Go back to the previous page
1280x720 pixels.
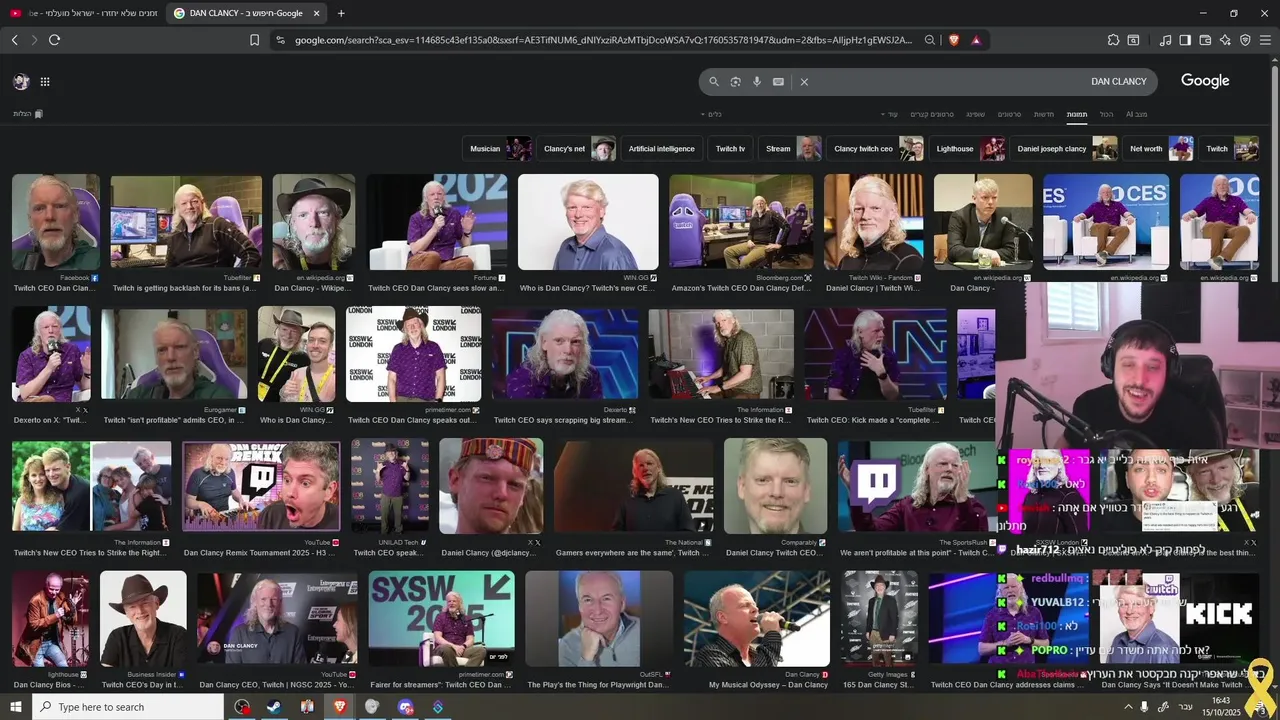(x=14, y=40)
